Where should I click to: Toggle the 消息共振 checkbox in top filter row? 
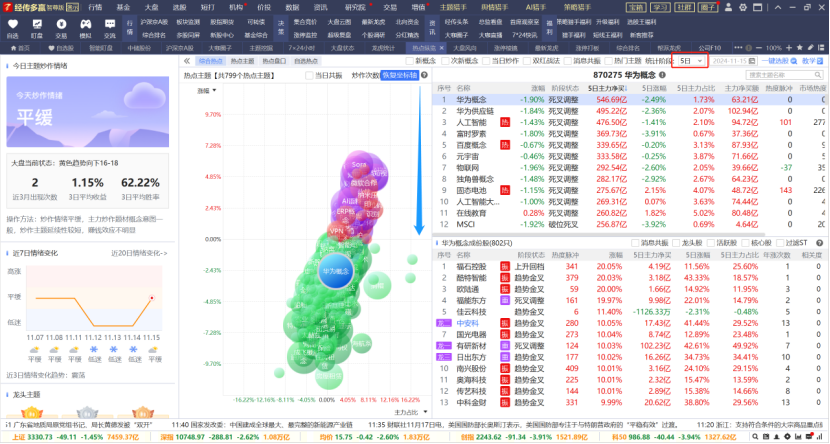(x=567, y=61)
